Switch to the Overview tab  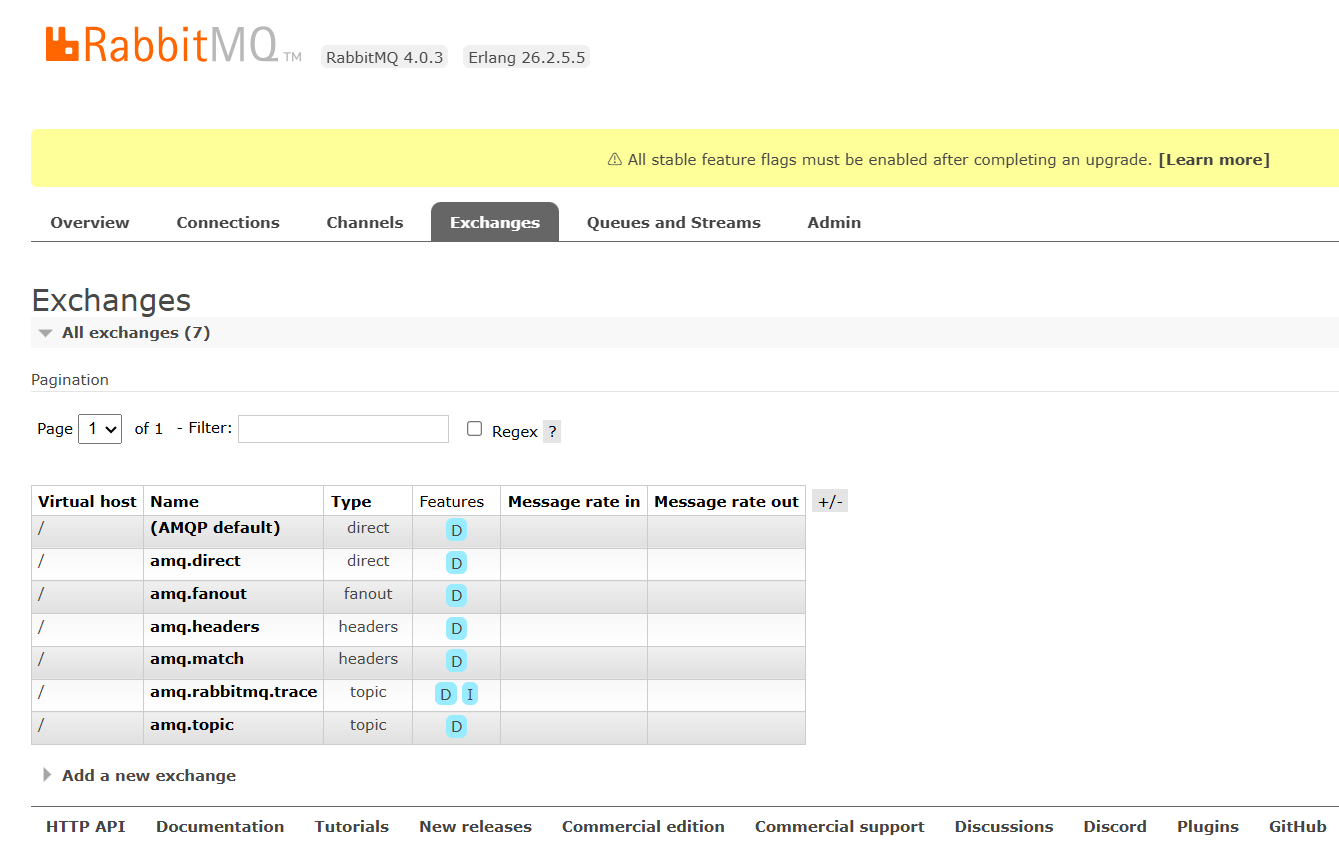90,223
